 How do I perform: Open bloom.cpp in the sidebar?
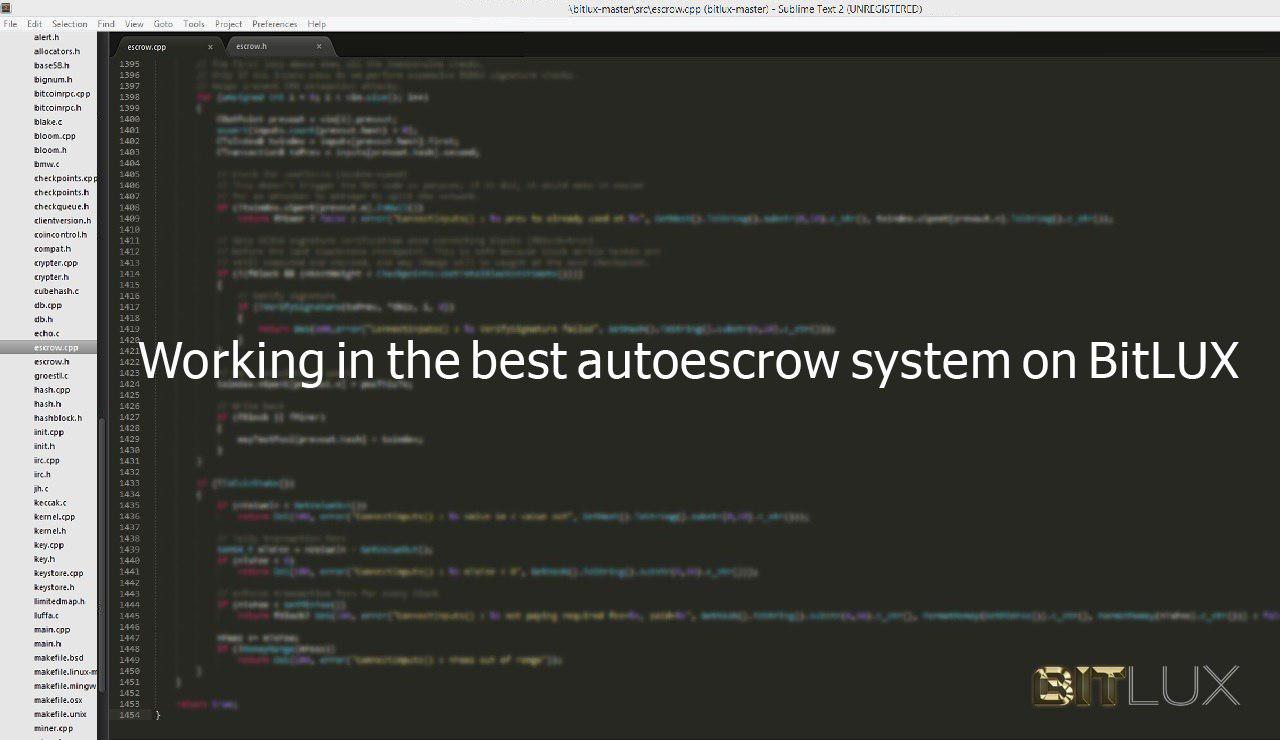55,136
